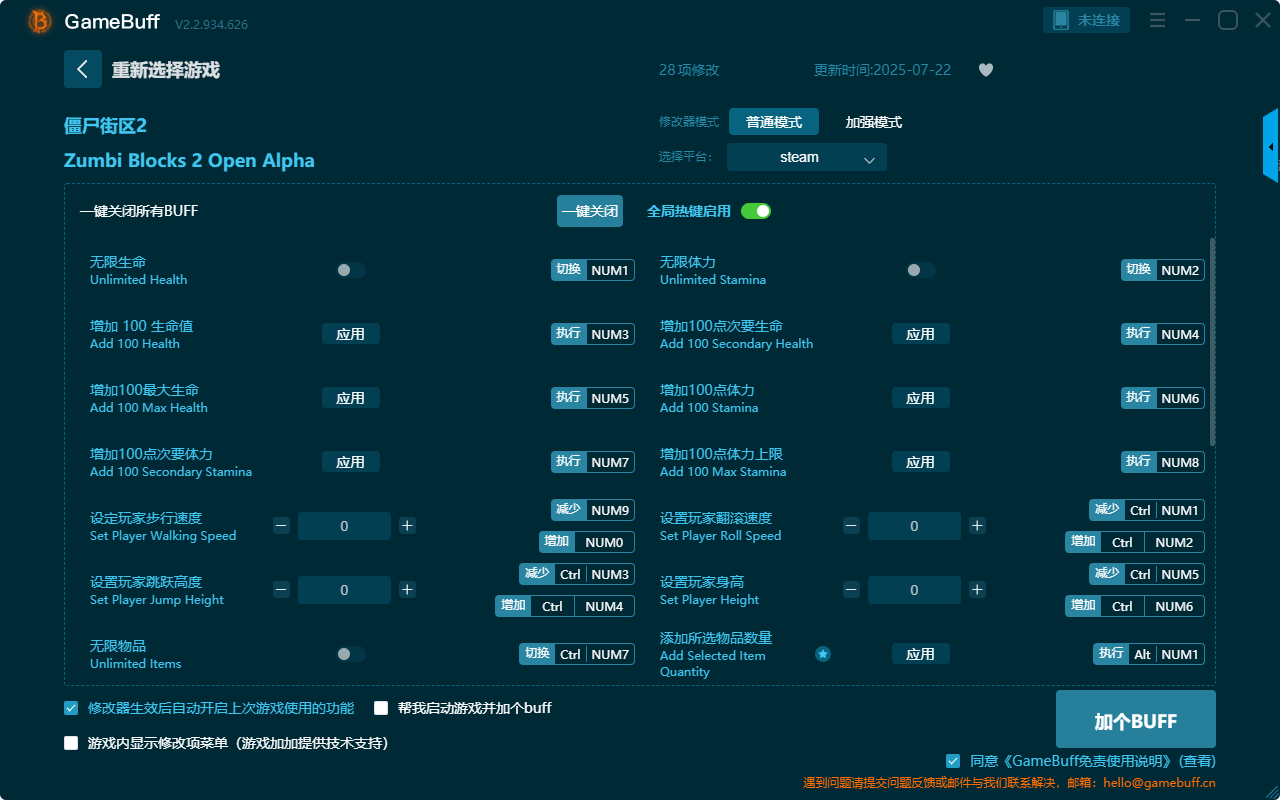The width and height of the screenshot is (1280, 800).
Task: Switch to 加强模式 enhanced mode tab
Action: [874, 122]
